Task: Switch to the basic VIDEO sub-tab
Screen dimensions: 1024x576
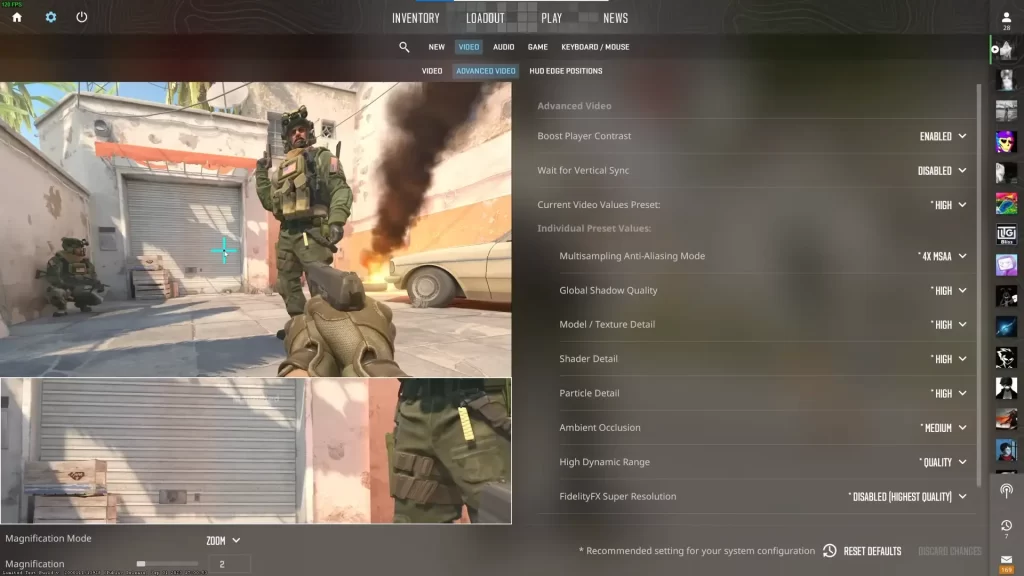Action: 432,71
